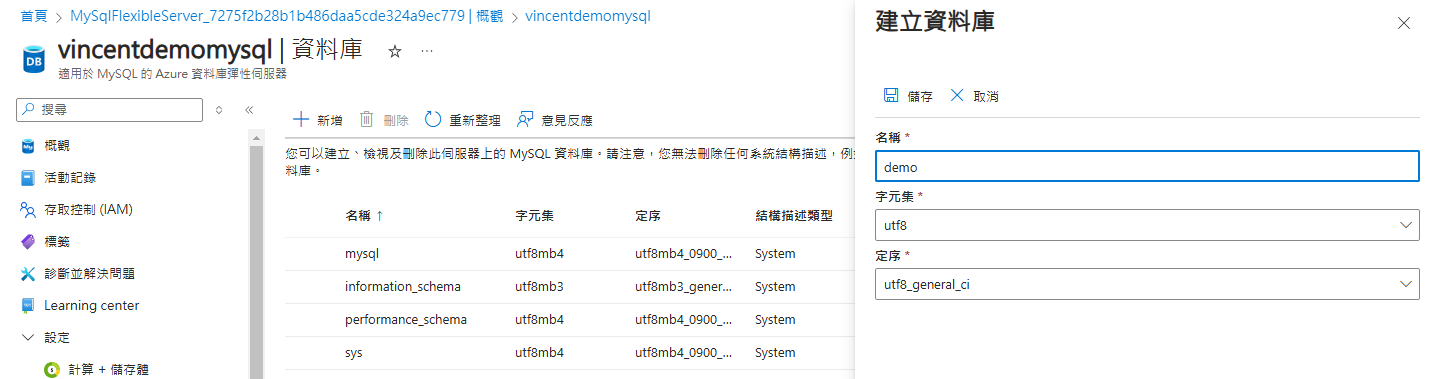Click the 刪除 trash button in toolbar
This screenshot has width=1440, height=379.
384,120
